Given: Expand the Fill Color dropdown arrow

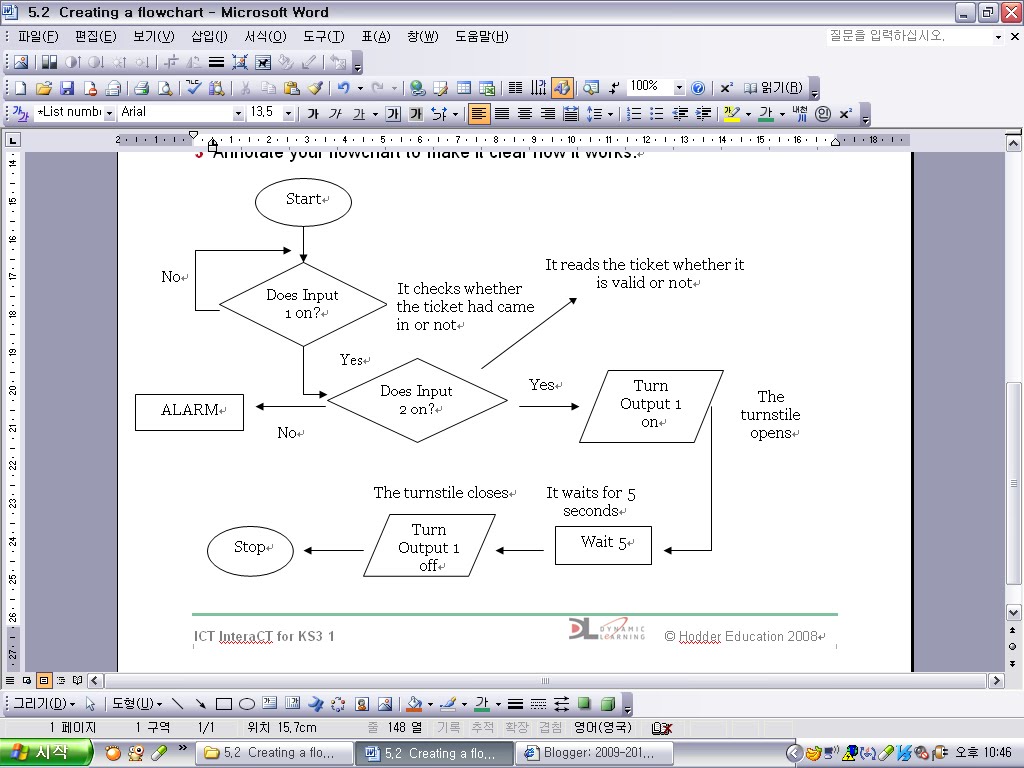Looking at the screenshot, I should tap(430, 703).
